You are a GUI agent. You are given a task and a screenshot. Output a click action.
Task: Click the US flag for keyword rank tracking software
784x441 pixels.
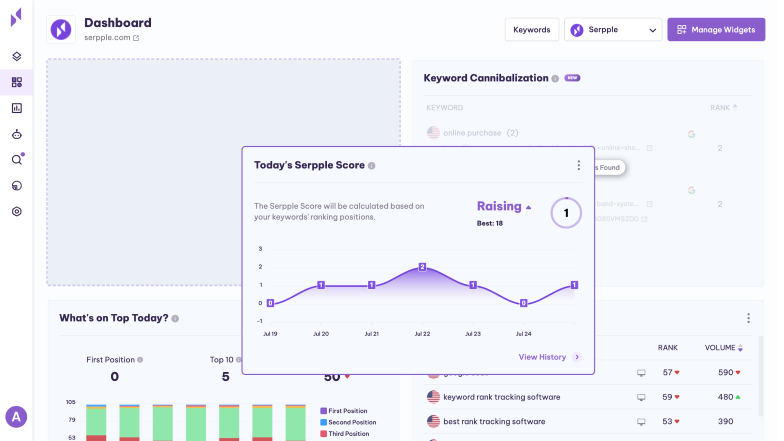click(x=433, y=397)
